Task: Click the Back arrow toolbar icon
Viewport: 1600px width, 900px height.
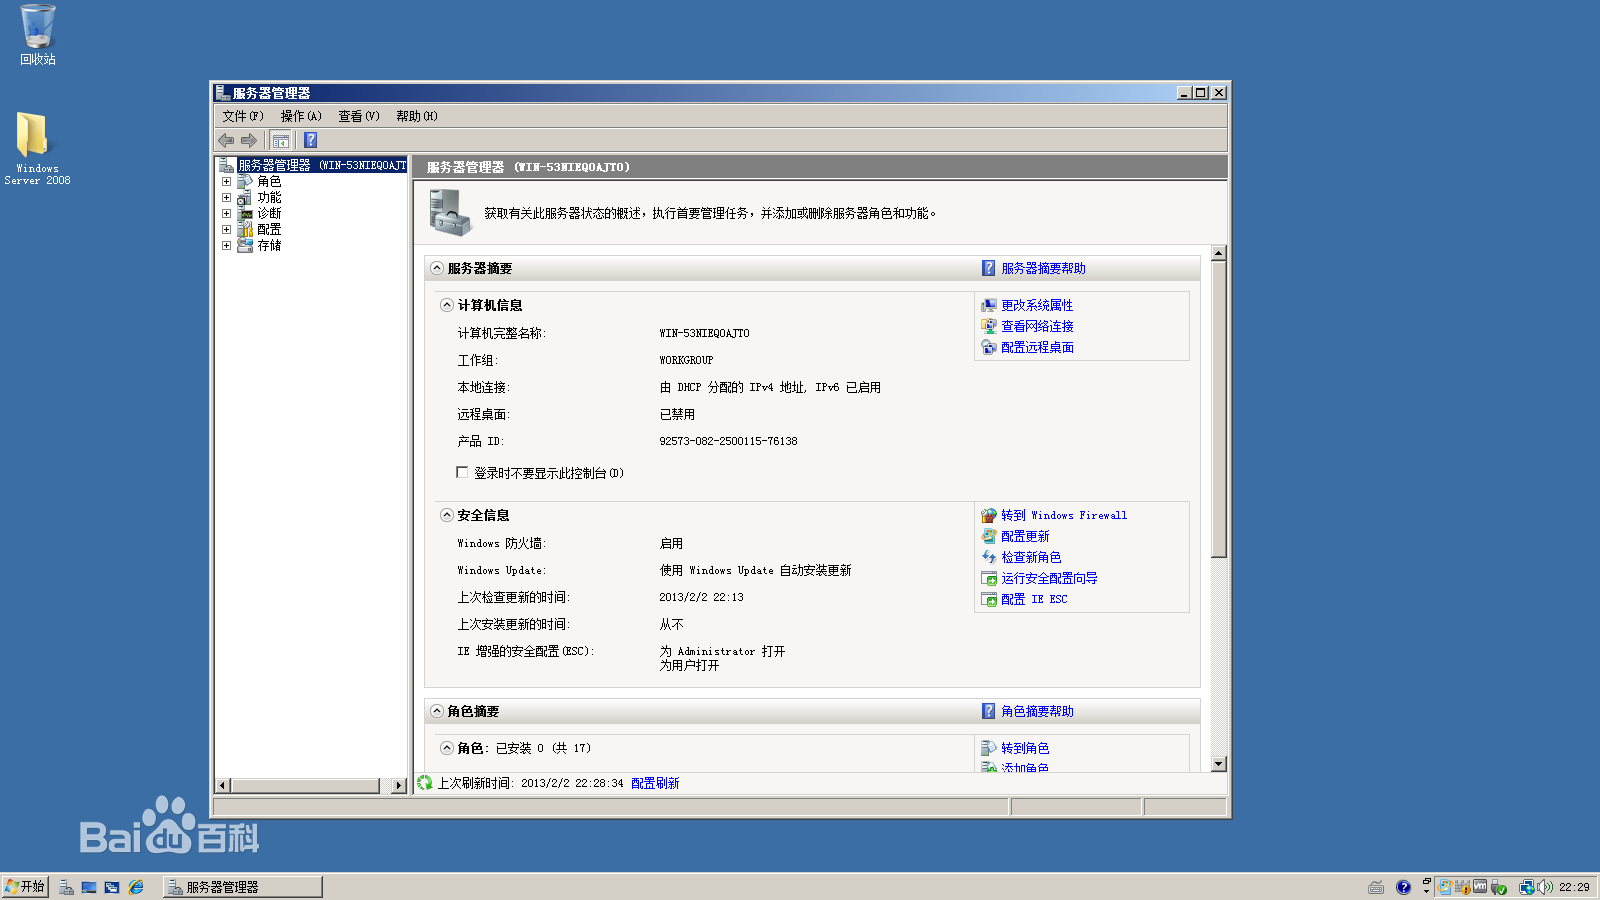Action: pos(226,140)
